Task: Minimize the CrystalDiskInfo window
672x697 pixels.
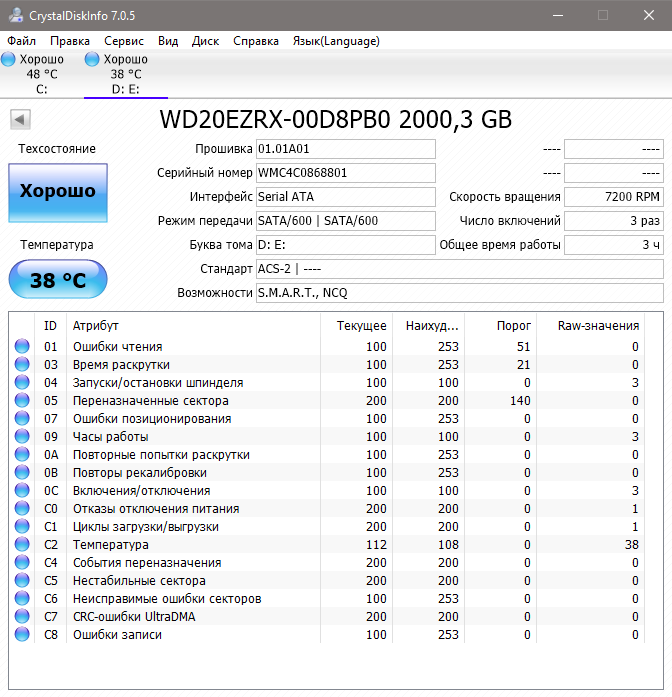Action: click(558, 16)
